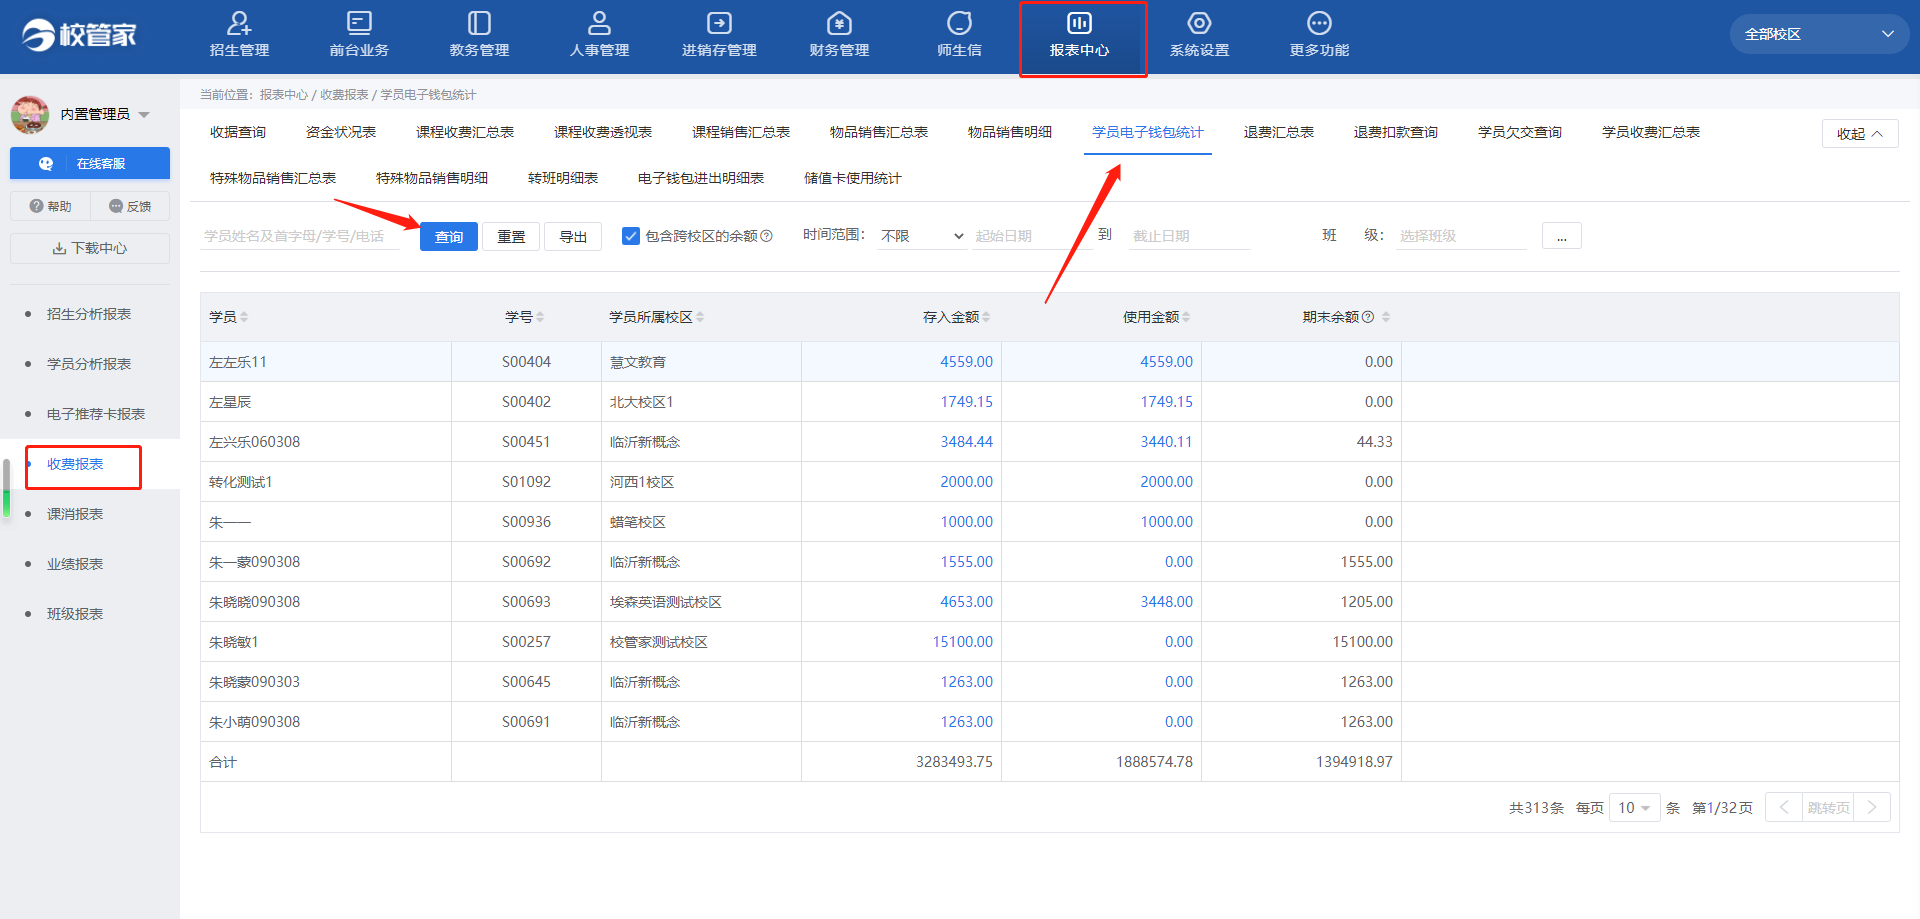This screenshot has width=1920, height=919.
Task: Open 前台业务 module icon
Action: pos(359,23)
